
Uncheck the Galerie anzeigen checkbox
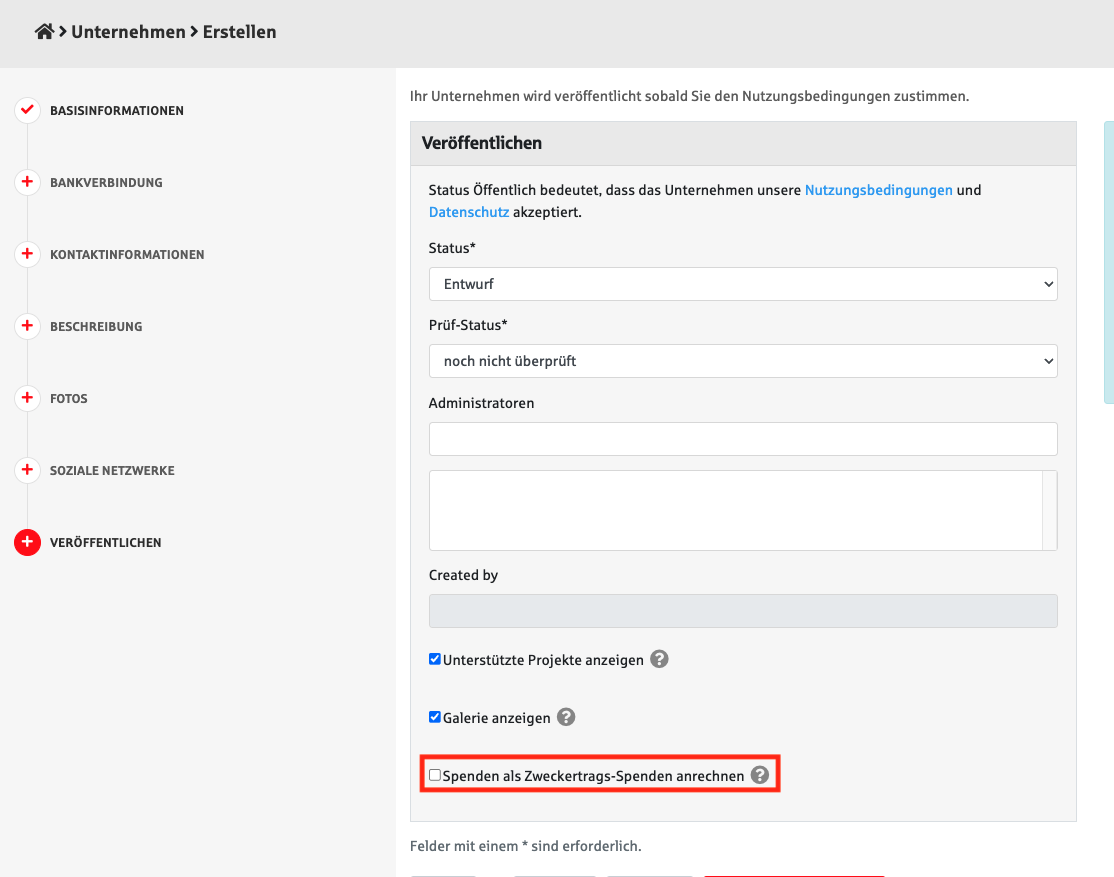click(x=435, y=717)
